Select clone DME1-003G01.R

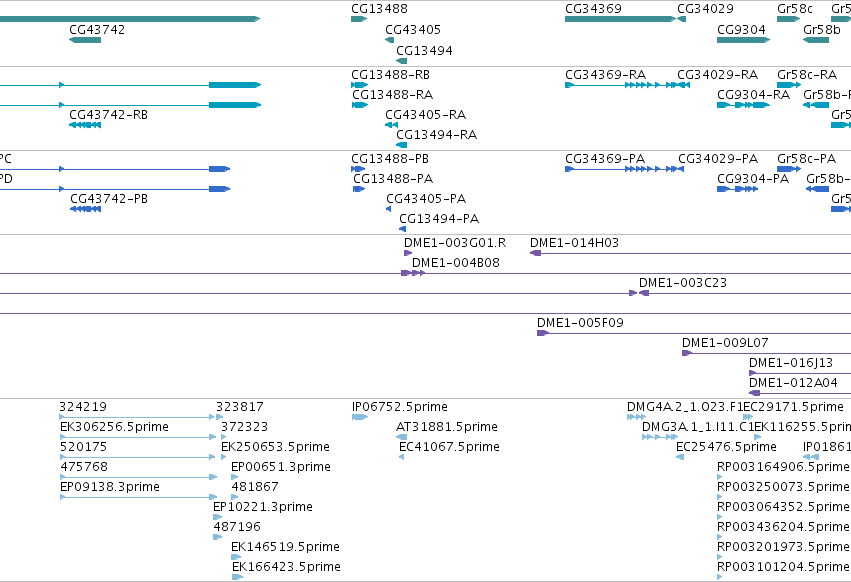click(x=408, y=253)
